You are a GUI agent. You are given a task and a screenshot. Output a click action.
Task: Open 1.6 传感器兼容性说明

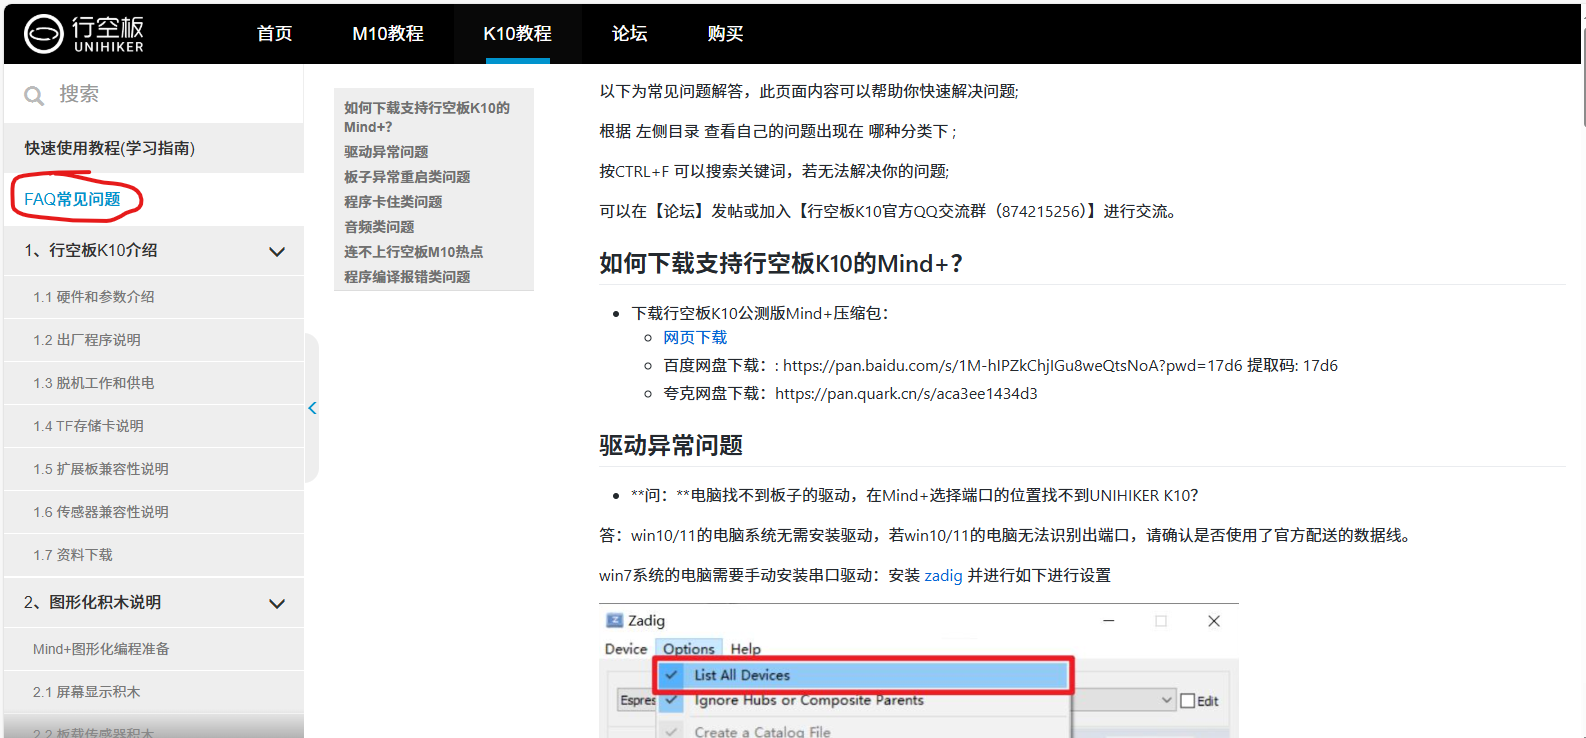pyautogui.click(x=154, y=512)
